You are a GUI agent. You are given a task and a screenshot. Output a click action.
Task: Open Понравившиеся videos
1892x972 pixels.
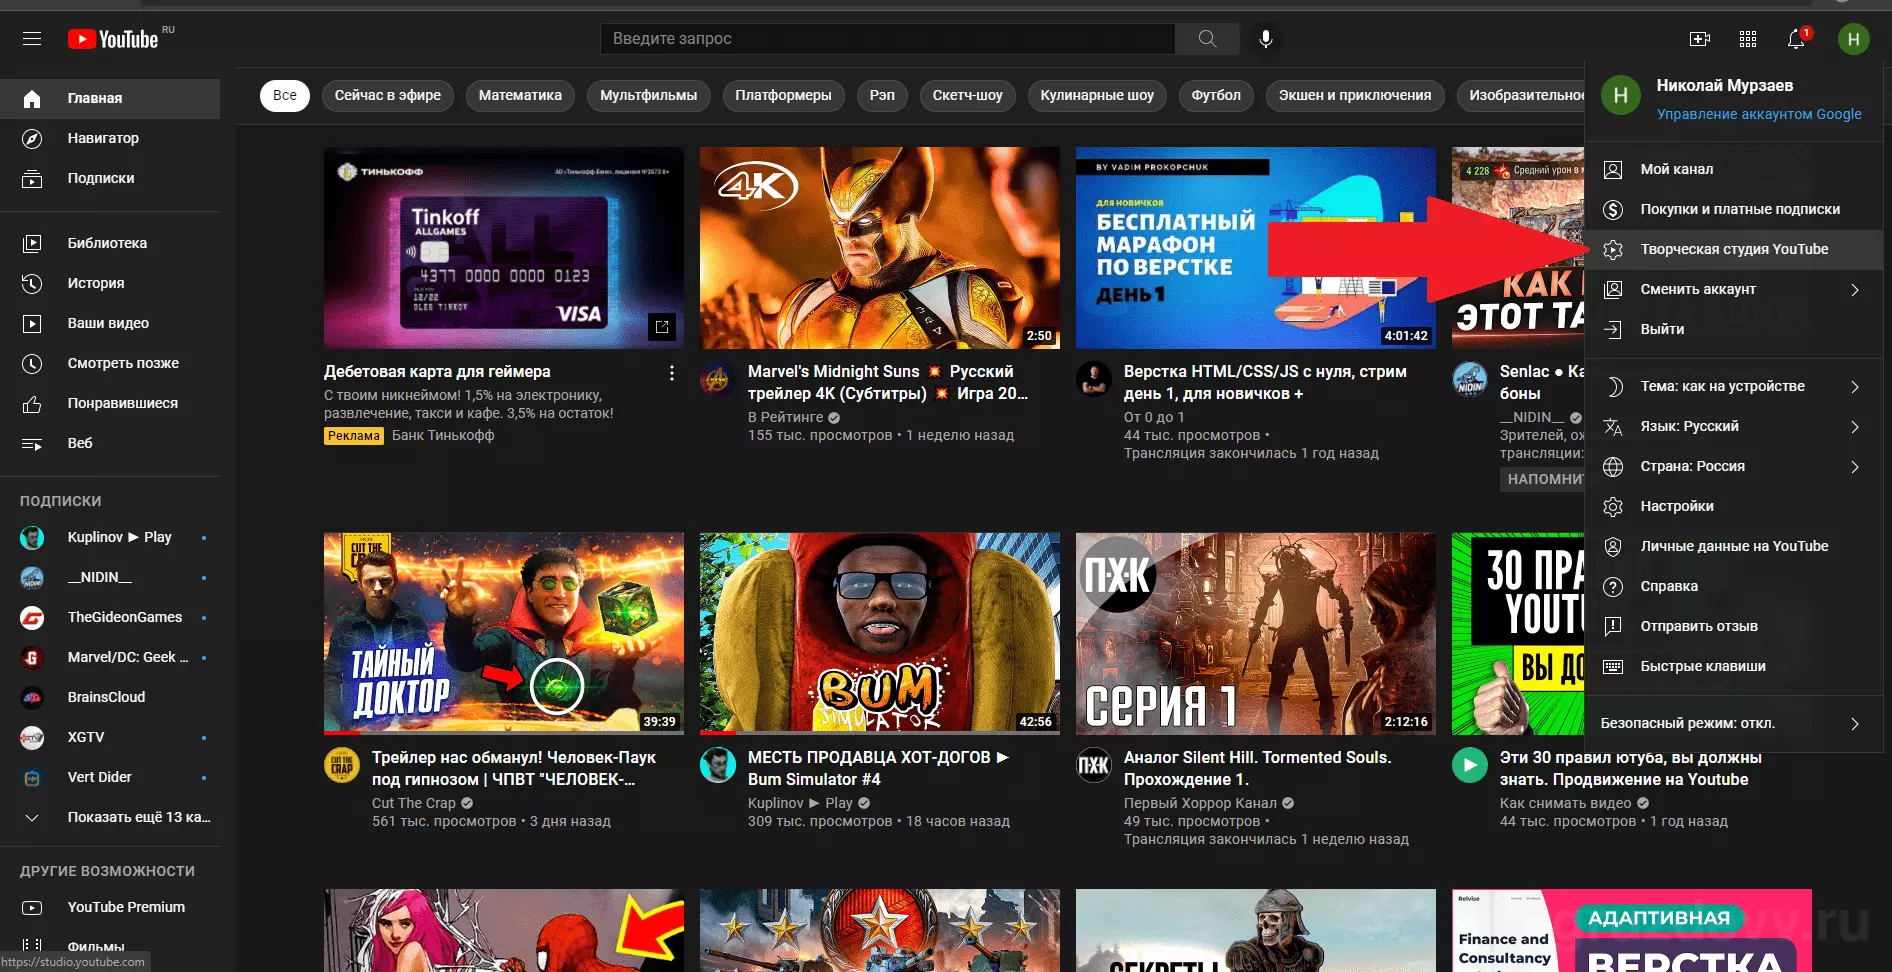[110, 403]
